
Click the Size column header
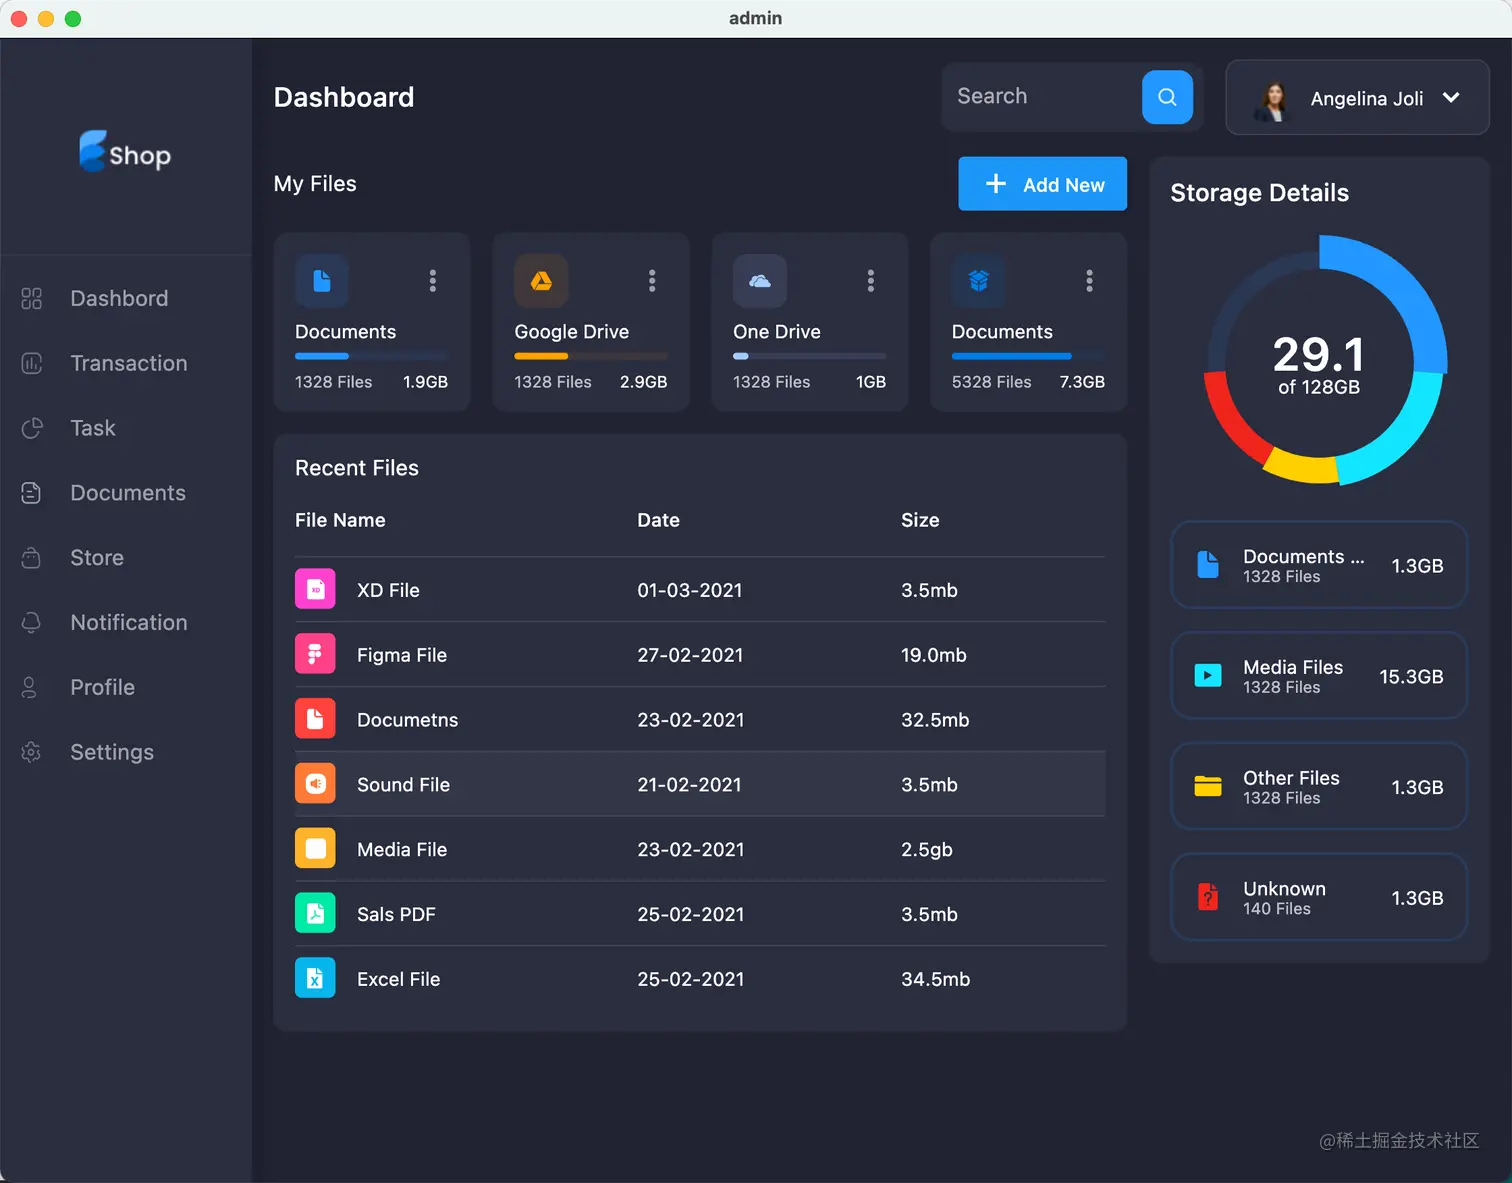tap(920, 520)
